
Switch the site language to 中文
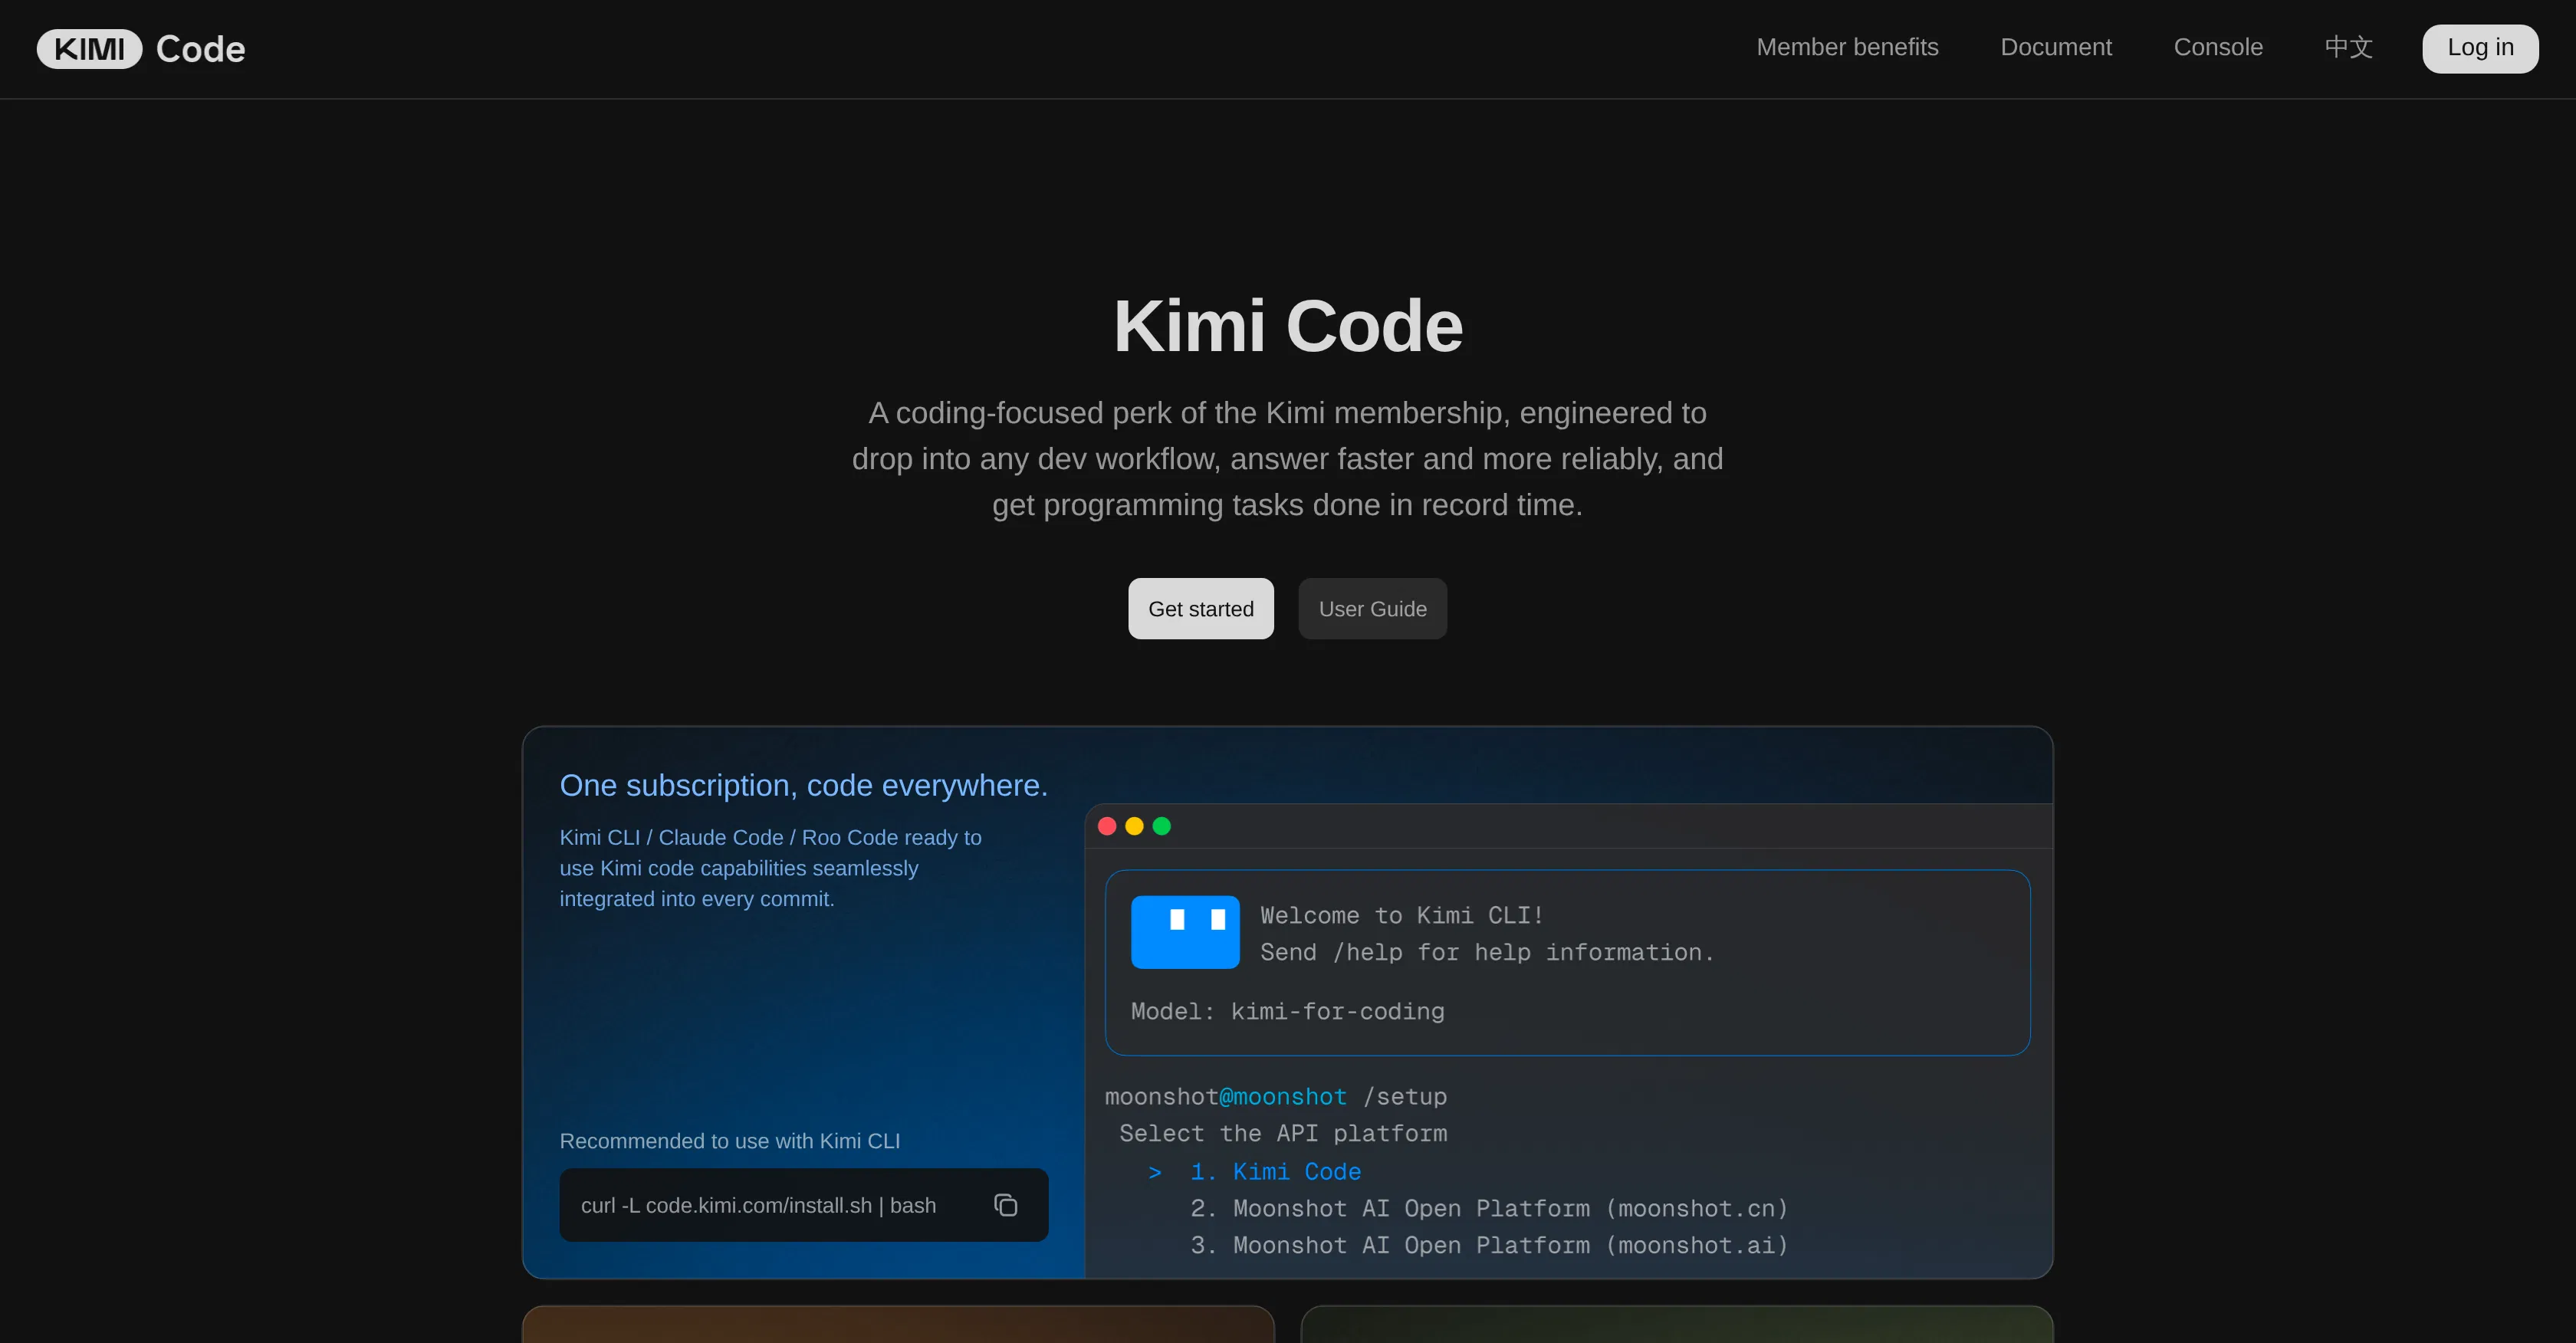coord(2348,47)
